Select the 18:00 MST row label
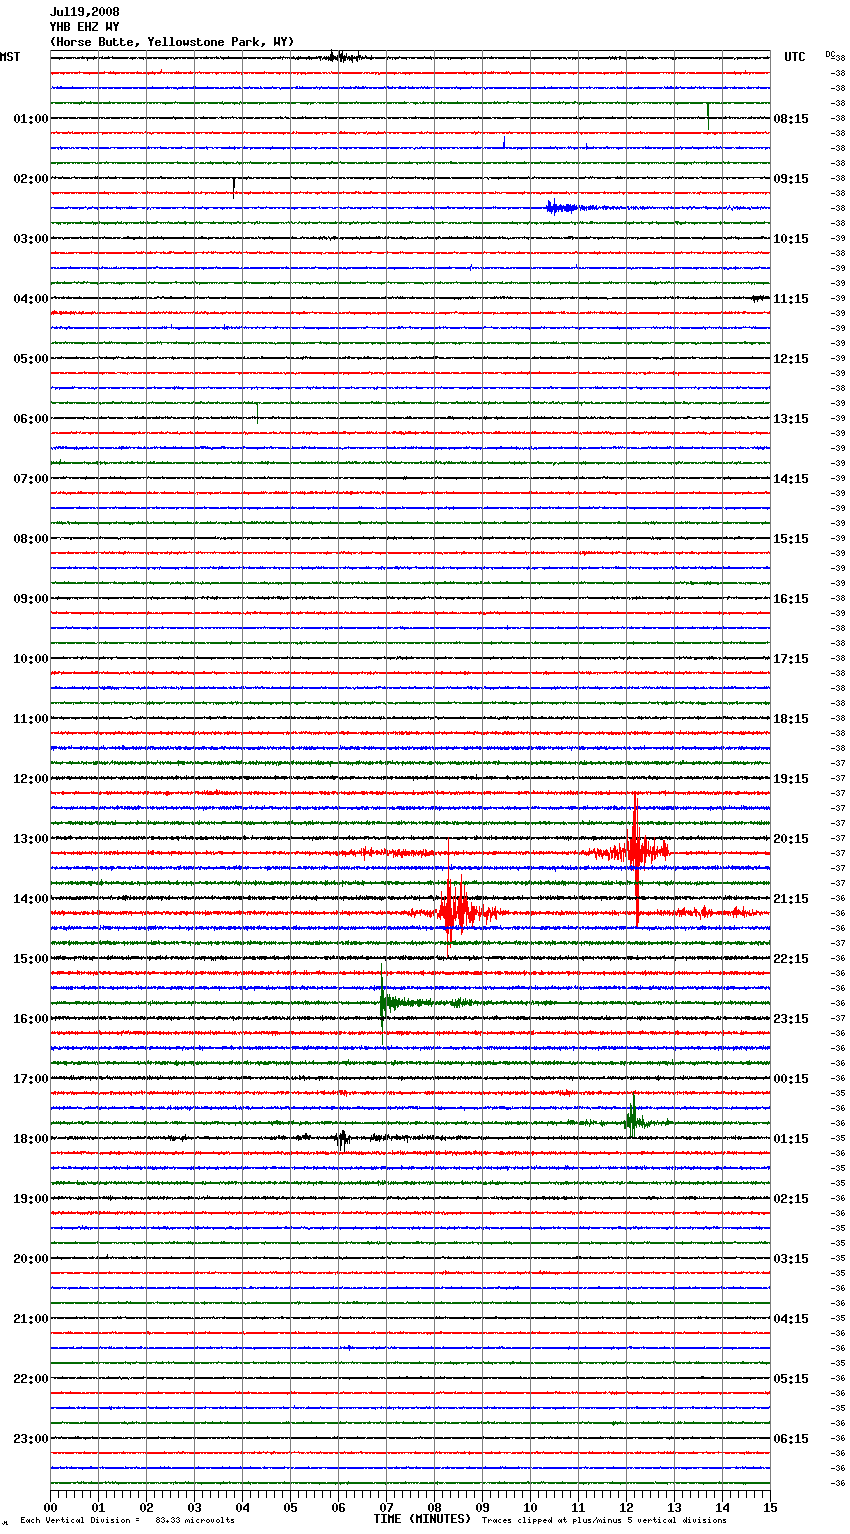The image size is (850, 1534). point(31,1139)
